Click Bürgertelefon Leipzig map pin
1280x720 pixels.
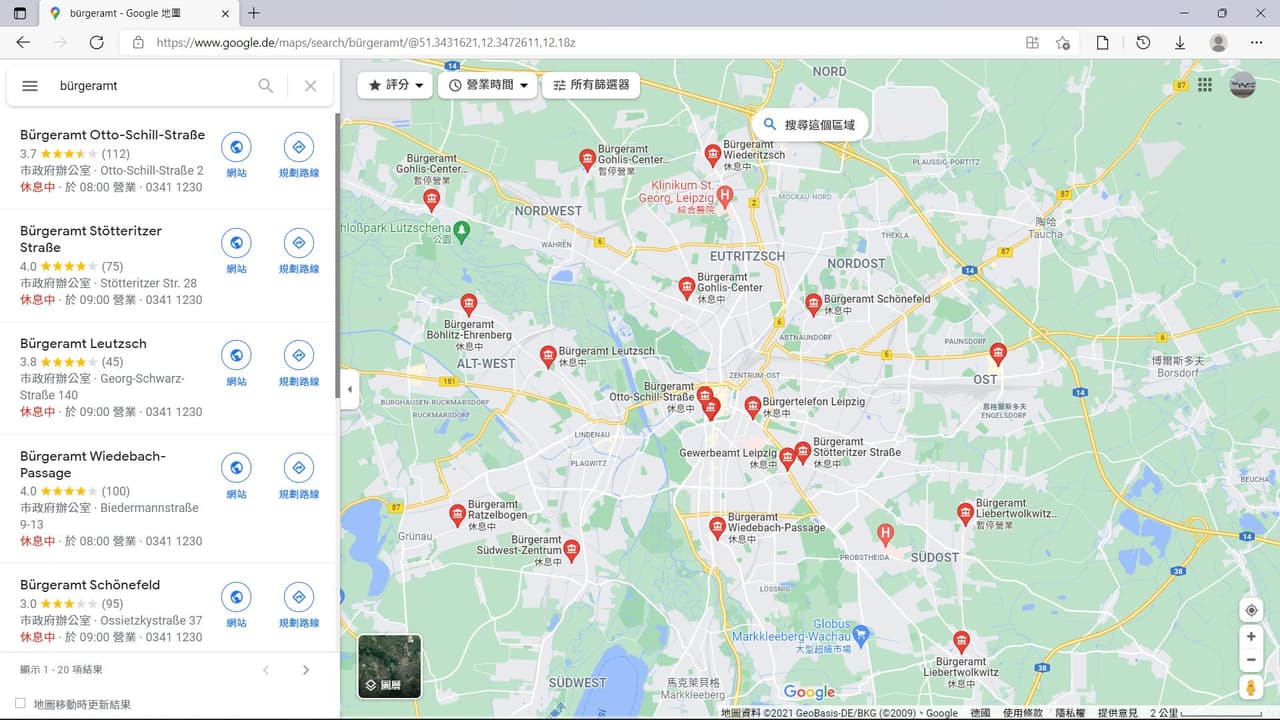(753, 406)
